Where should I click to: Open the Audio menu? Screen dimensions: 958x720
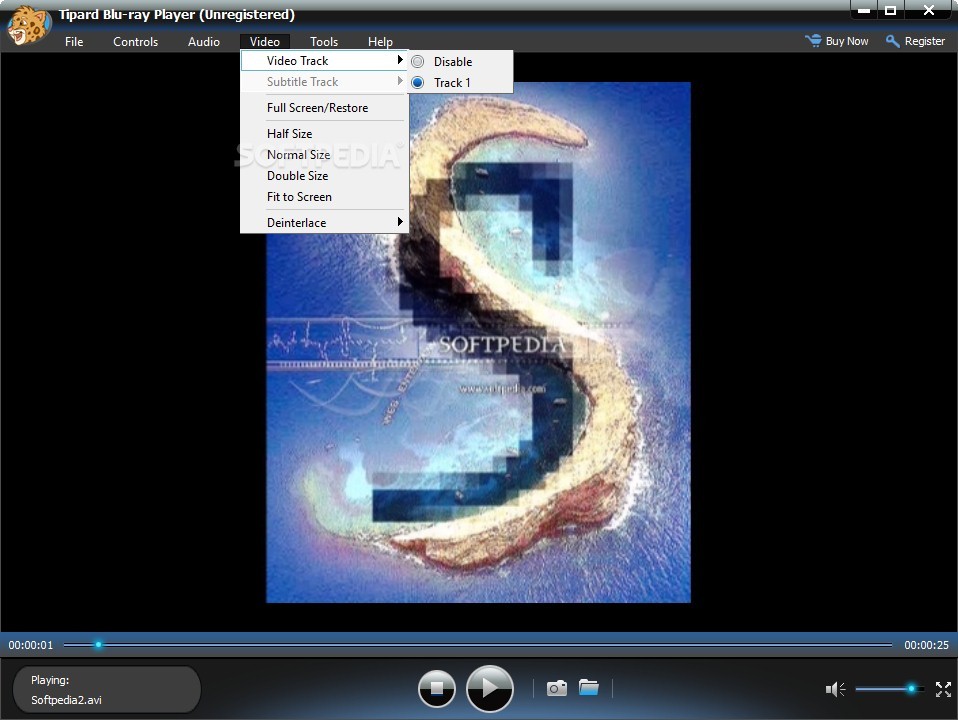coord(203,42)
